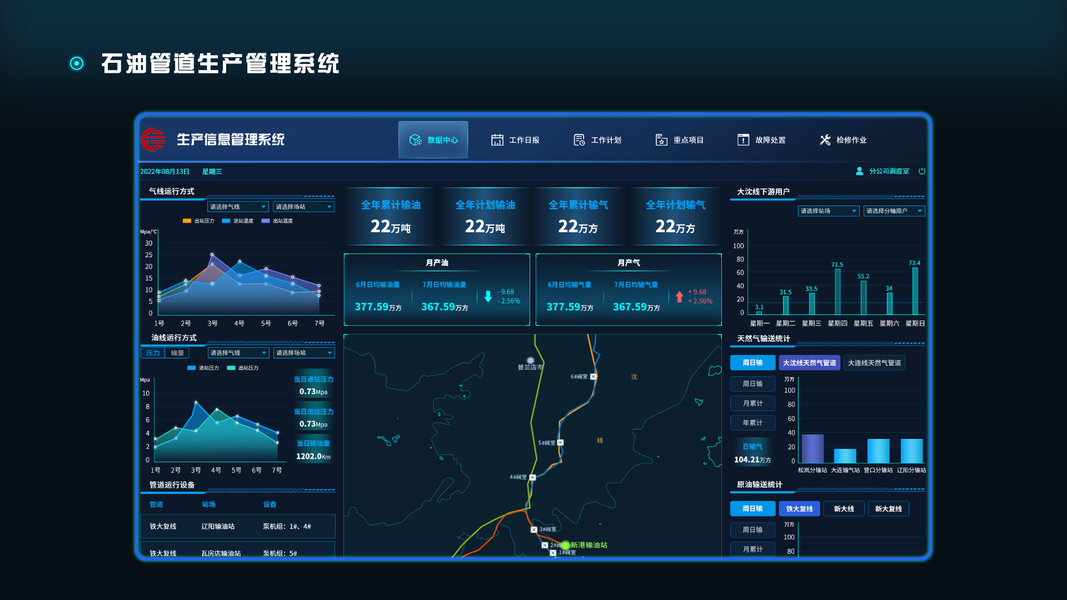
Task: Select the 输量 segment toggle
Action: click(177, 352)
